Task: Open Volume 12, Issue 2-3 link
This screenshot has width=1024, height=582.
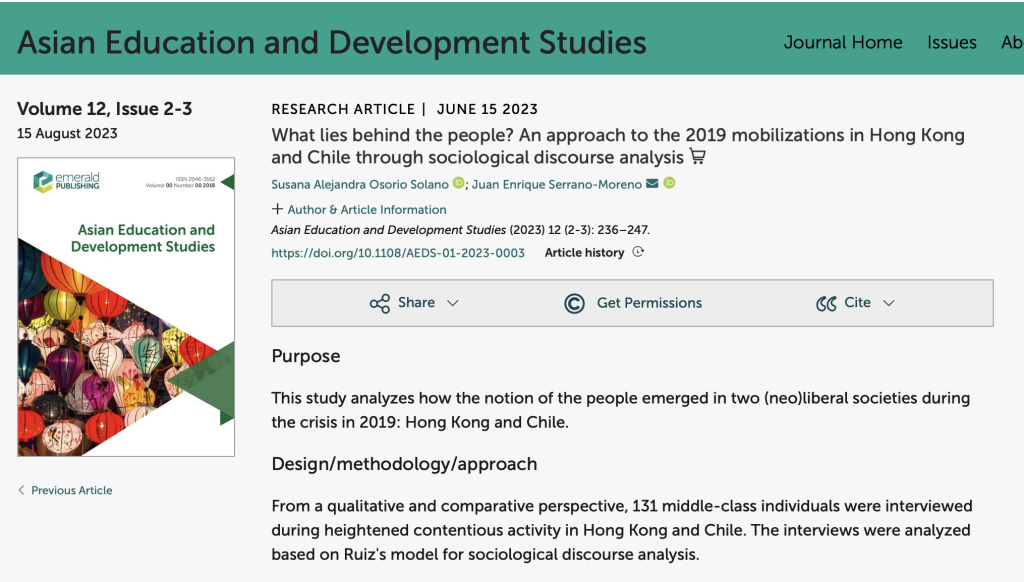Action: [102, 109]
